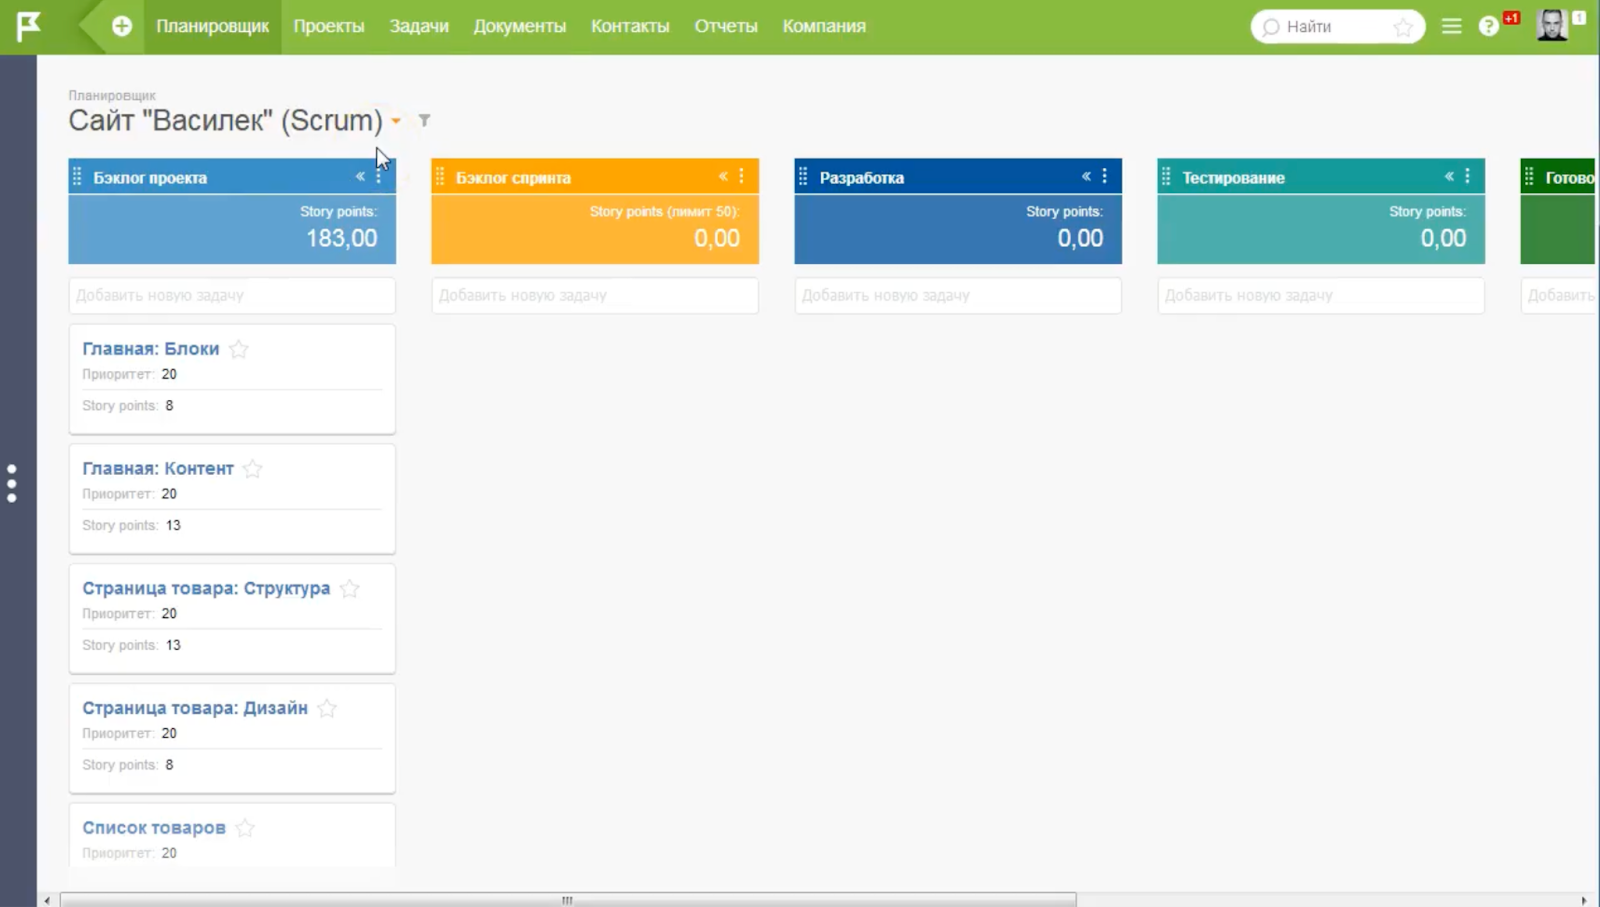Collapse the 'Разработка' column
The image size is (1600, 907).
[x=1086, y=177]
